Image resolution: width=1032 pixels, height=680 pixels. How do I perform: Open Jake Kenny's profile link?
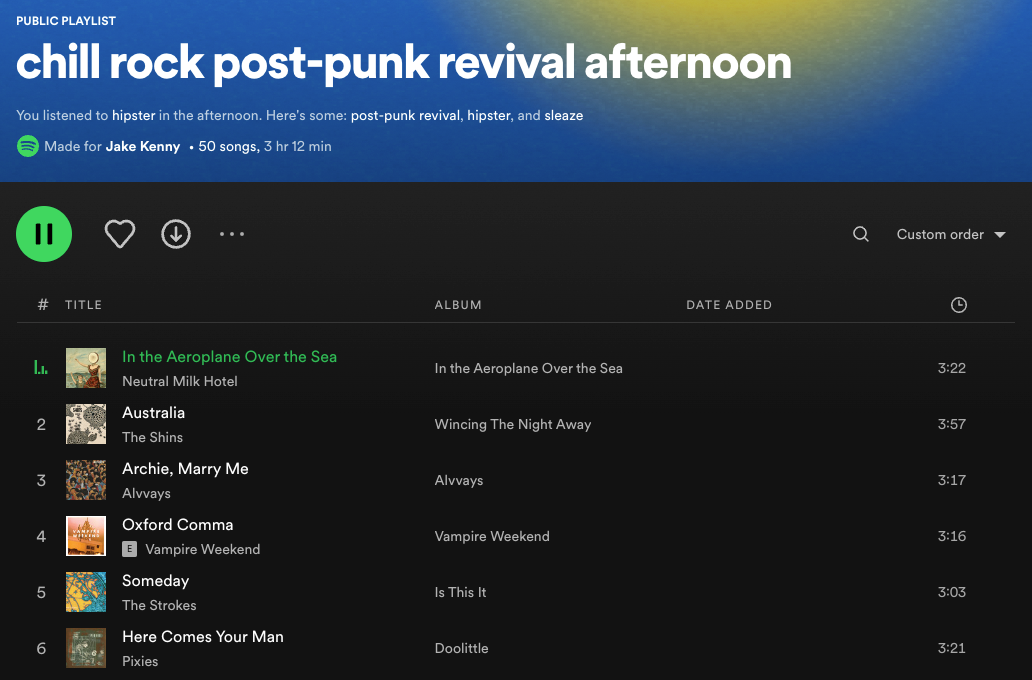click(143, 146)
